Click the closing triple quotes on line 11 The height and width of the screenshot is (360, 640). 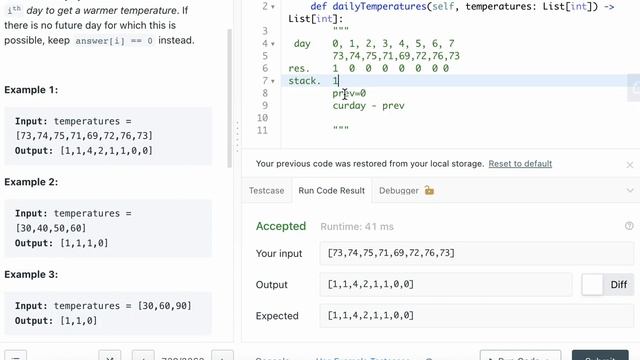click(340, 129)
